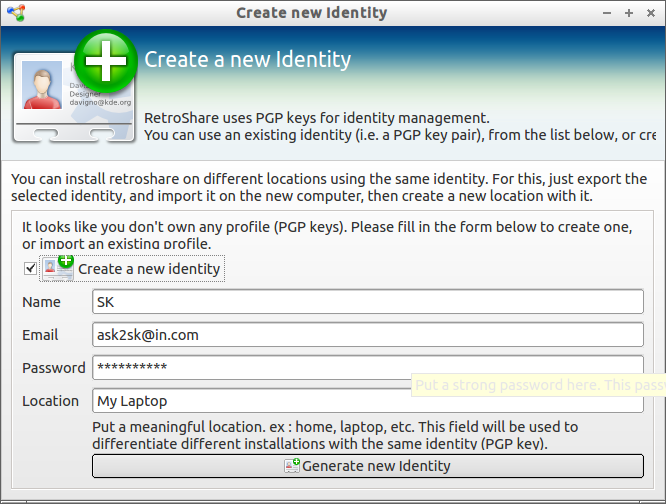Image resolution: width=666 pixels, height=504 pixels.
Task: Click the 'RetroShare uses PGP keys' description text
Action: tap(400, 127)
